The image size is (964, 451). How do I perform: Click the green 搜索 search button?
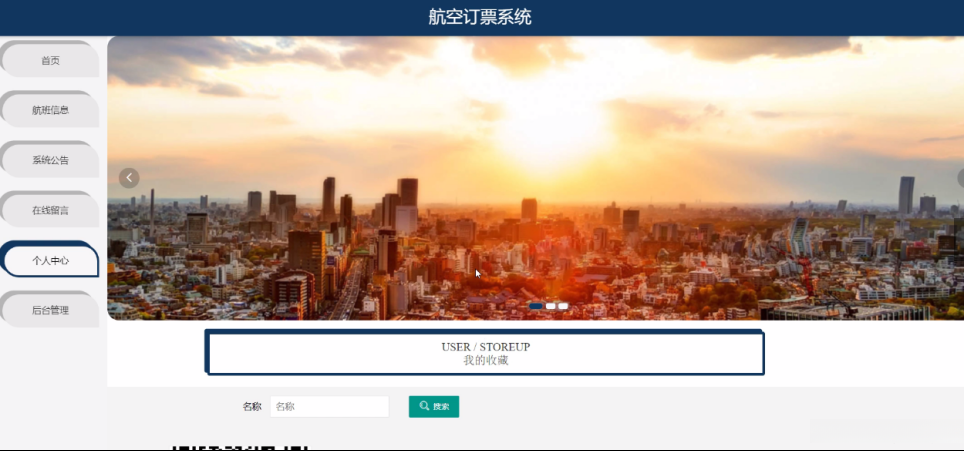(434, 407)
